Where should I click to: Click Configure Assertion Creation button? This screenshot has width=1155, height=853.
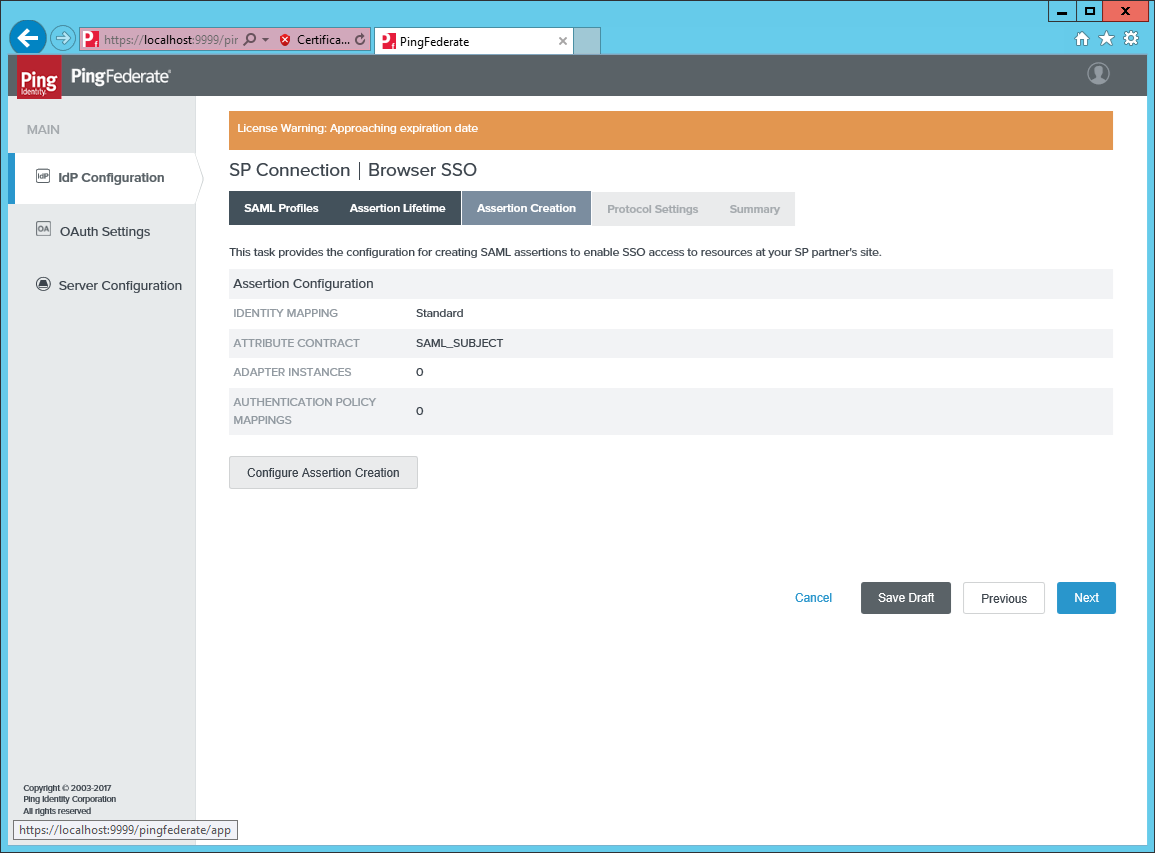(323, 472)
